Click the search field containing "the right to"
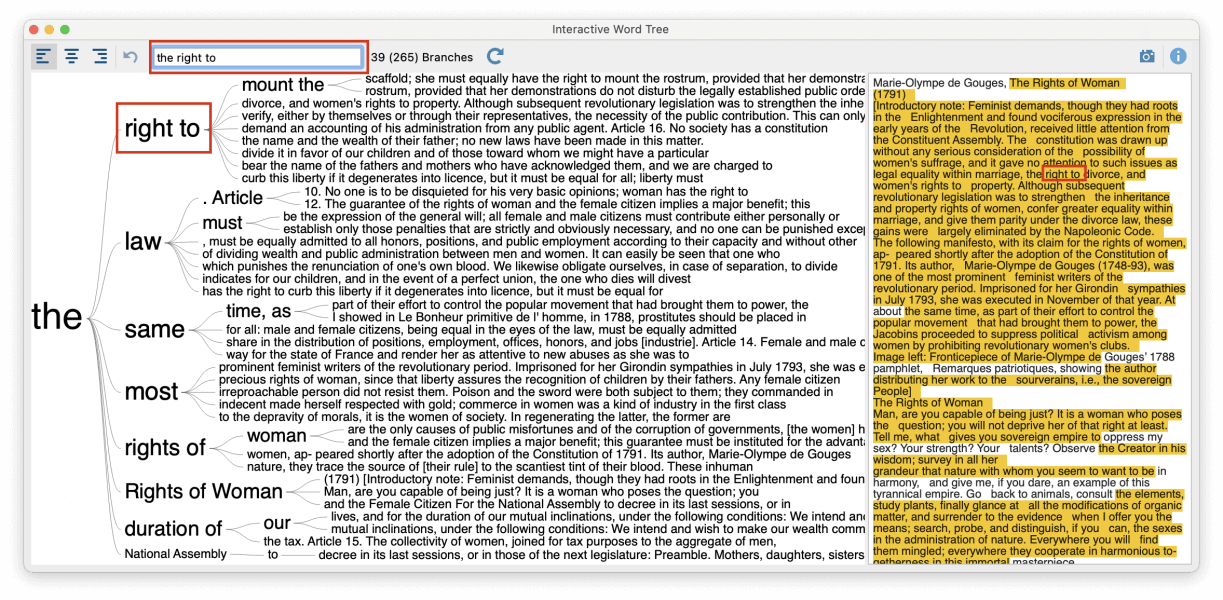The image size is (1223, 600). [258, 58]
